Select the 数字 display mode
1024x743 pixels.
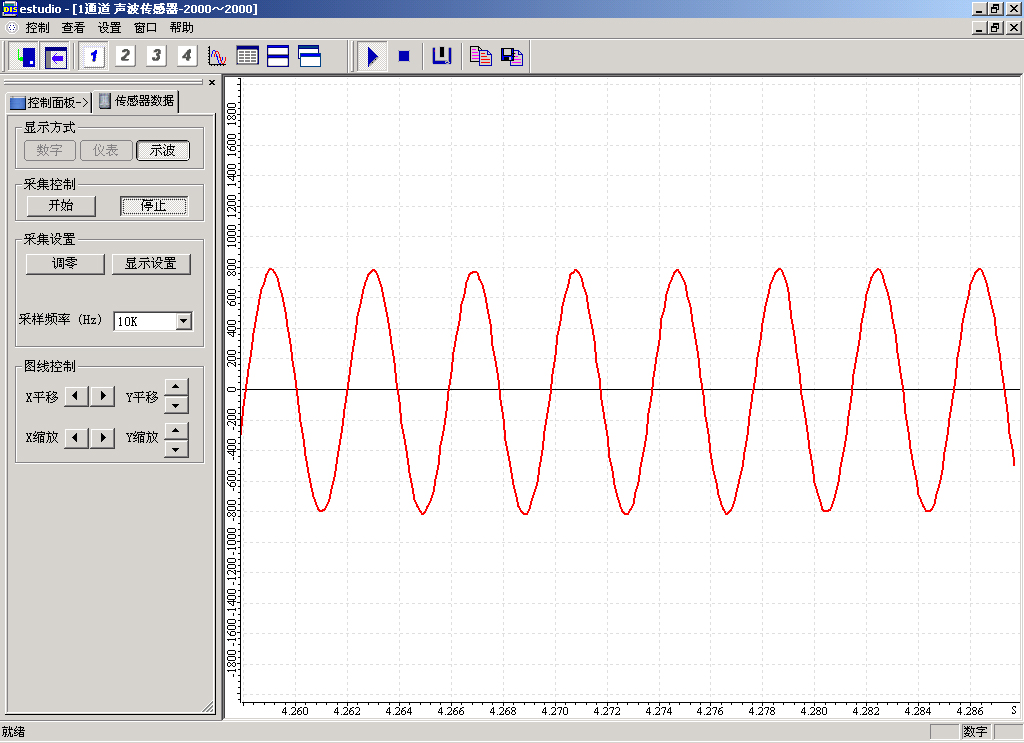coord(50,150)
